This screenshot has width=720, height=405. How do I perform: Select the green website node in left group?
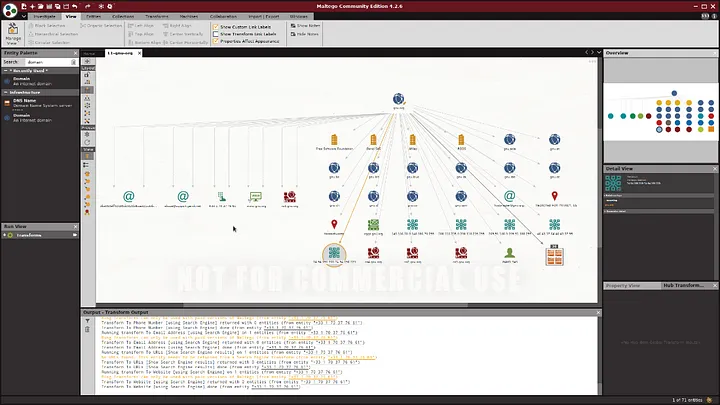pos(255,197)
